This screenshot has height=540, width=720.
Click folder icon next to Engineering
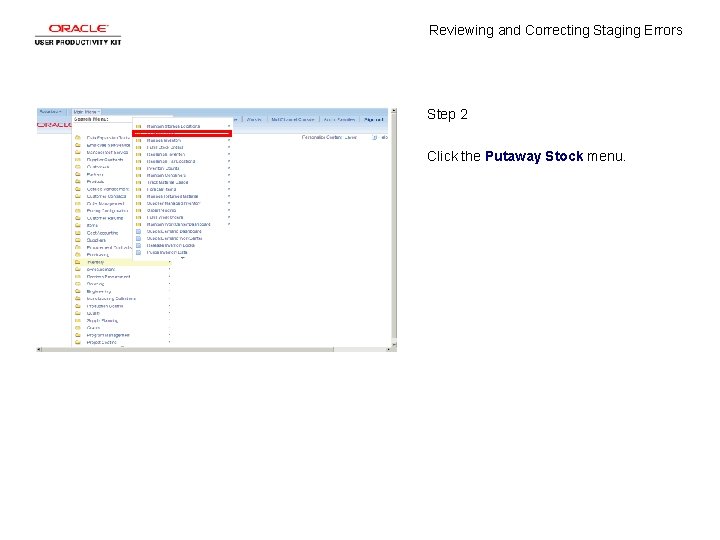(78, 291)
